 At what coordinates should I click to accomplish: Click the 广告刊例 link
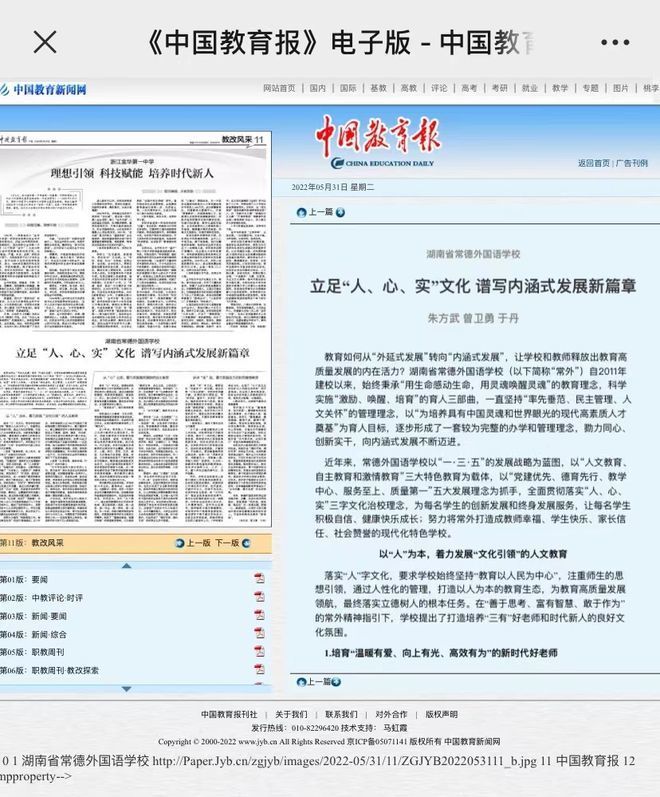632,163
